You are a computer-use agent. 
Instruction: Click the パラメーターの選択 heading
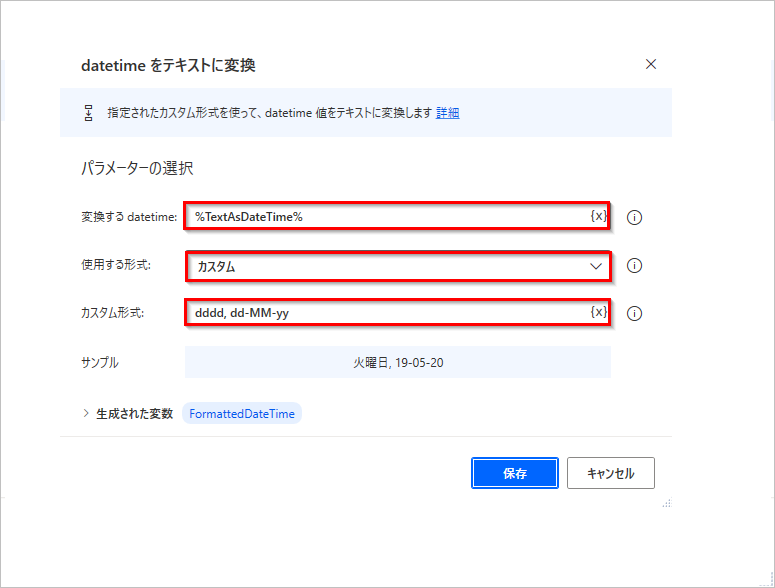click(x=137, y=168)
